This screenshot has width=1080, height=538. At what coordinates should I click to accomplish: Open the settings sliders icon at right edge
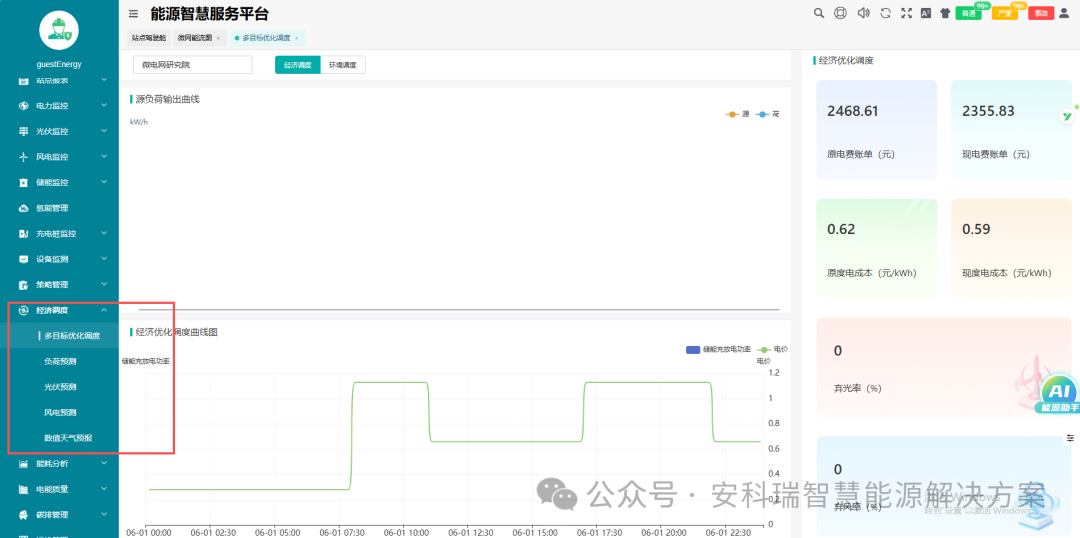pyautogui.click(x=1070, y=438)
